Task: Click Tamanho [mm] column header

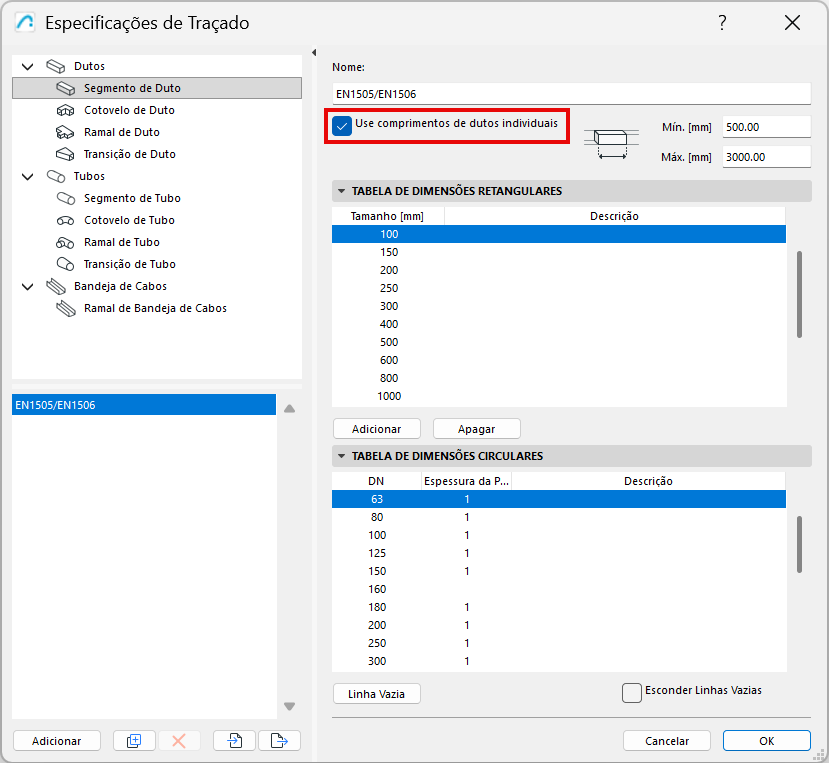Action: coord(388,216)
